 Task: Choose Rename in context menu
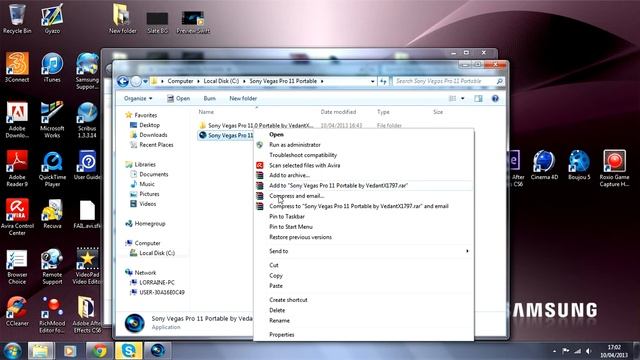[x=280, y=320]
